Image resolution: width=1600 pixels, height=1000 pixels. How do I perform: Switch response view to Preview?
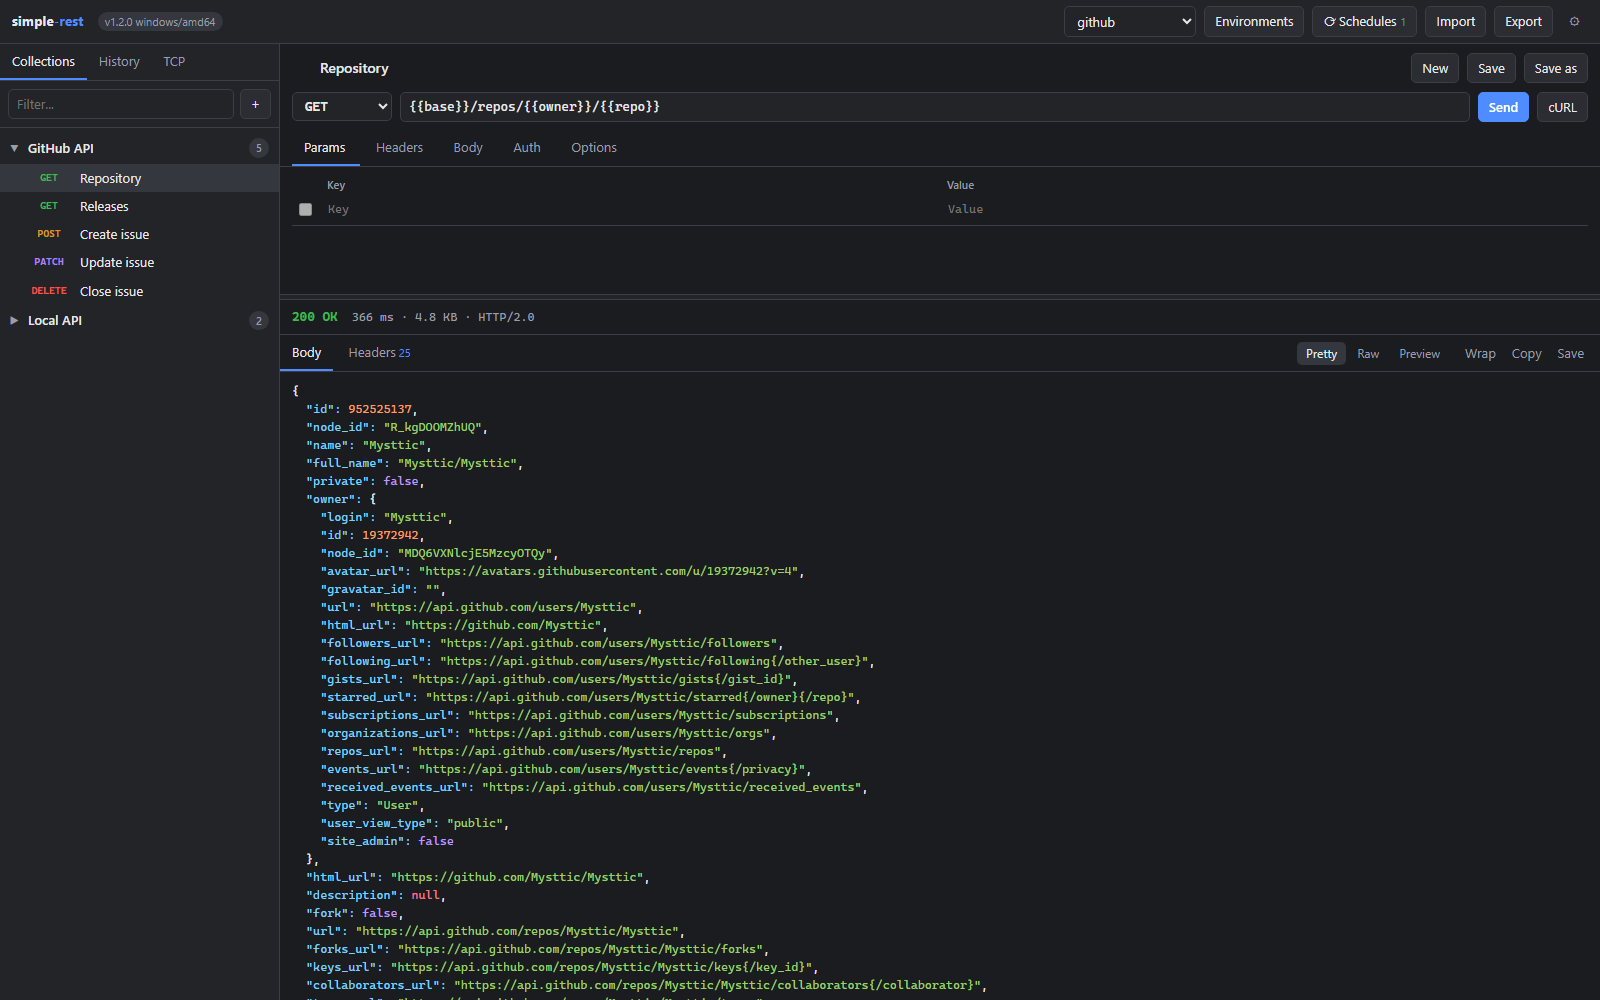(1419, 354)
